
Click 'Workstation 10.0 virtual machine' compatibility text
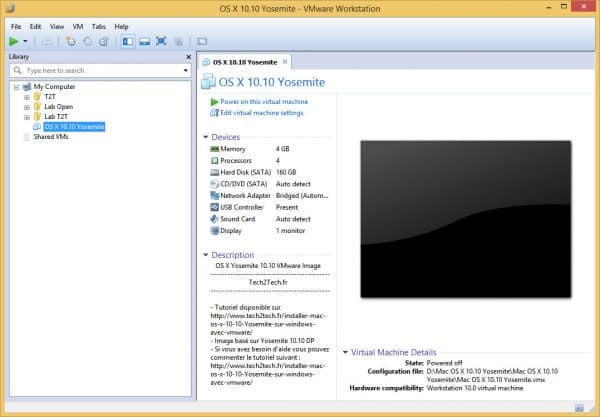(x=475, y=388)
